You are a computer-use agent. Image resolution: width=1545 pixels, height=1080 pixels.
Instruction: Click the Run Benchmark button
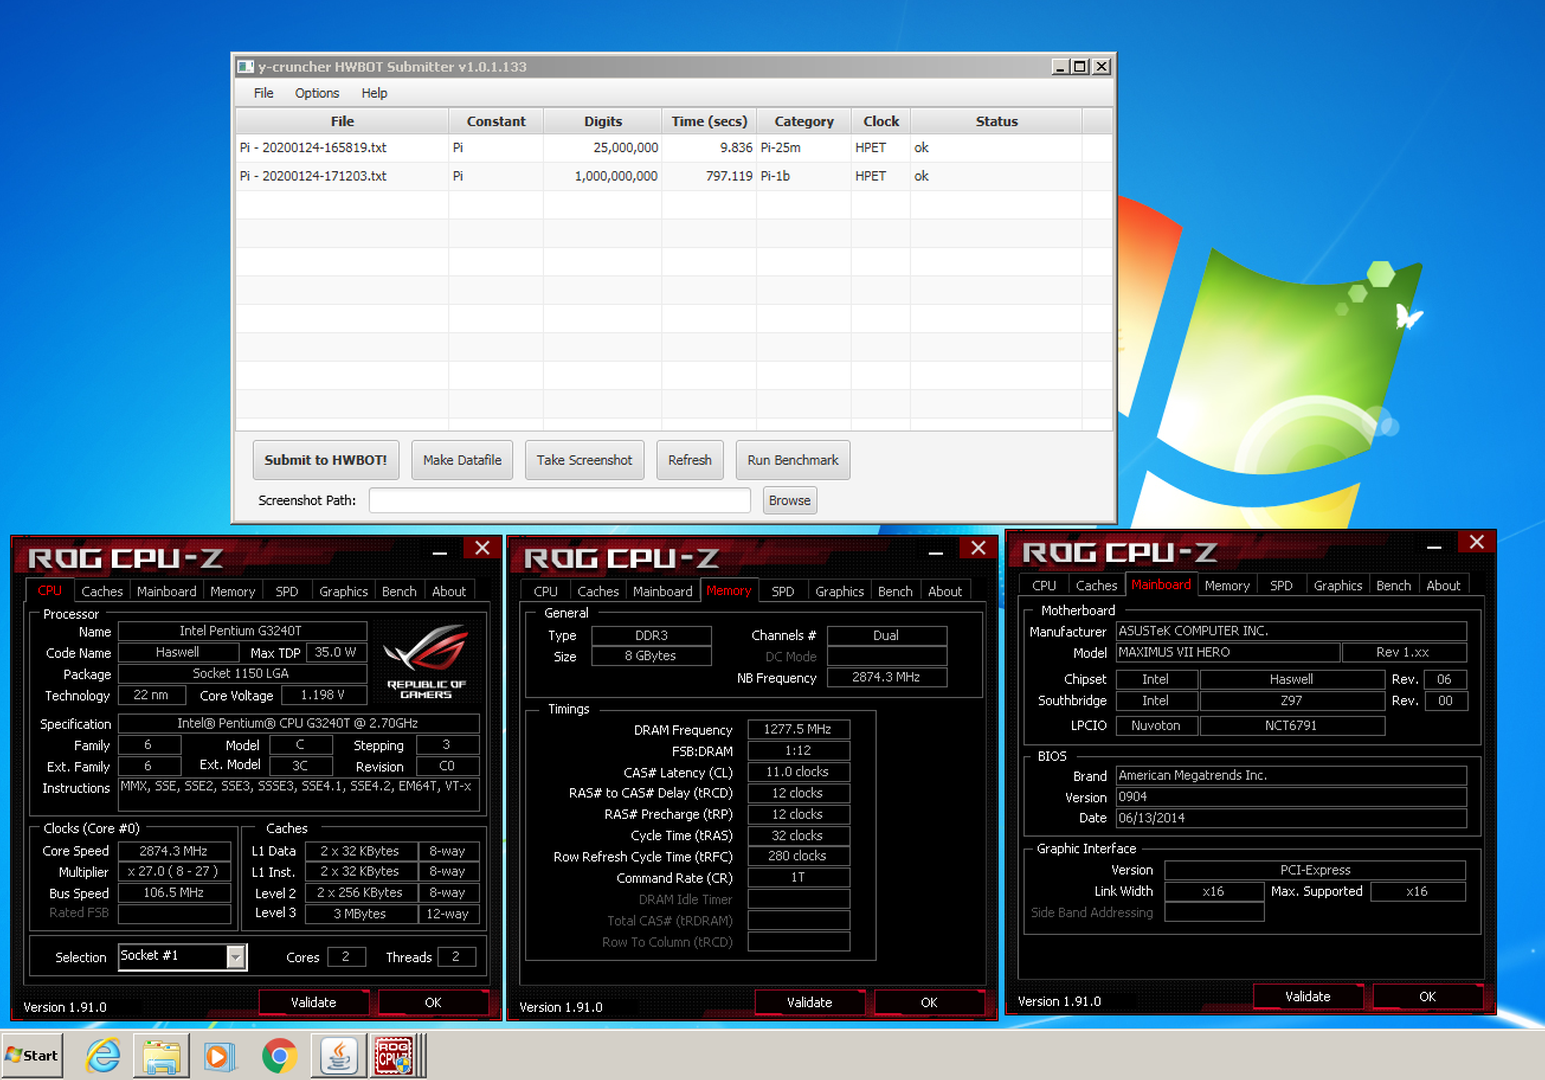click(793, 460)
